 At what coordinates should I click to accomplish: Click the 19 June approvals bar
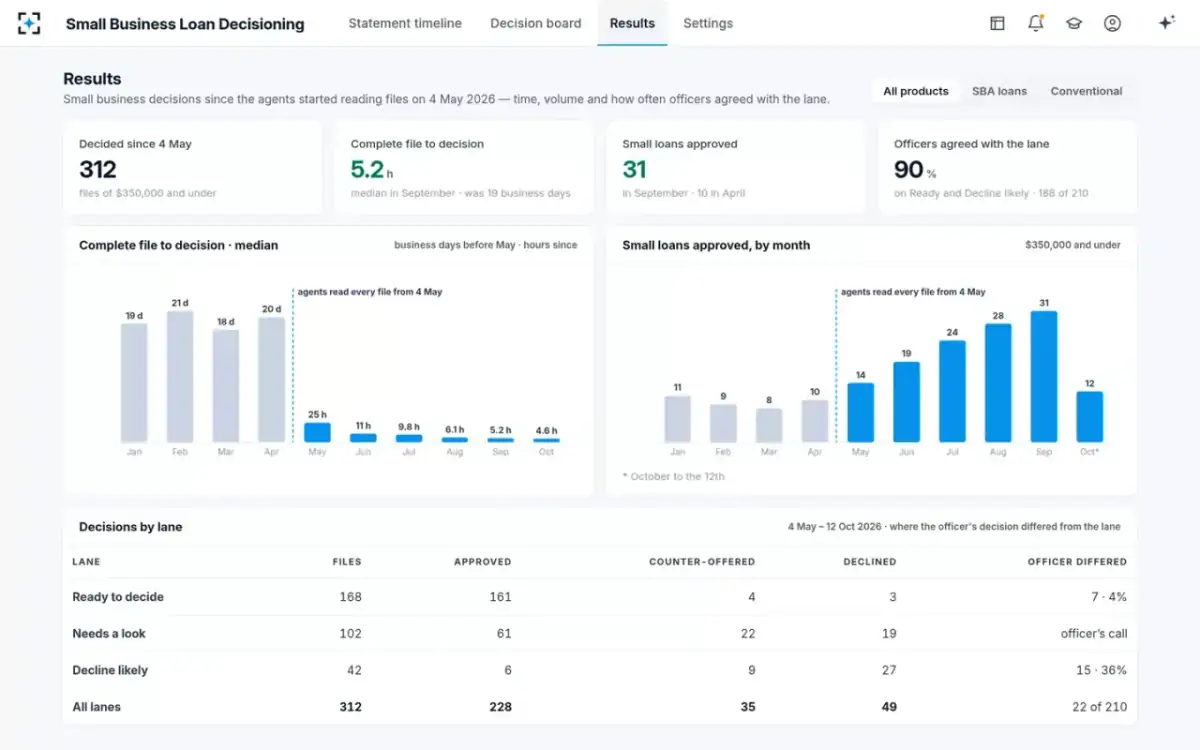[906, 402]
